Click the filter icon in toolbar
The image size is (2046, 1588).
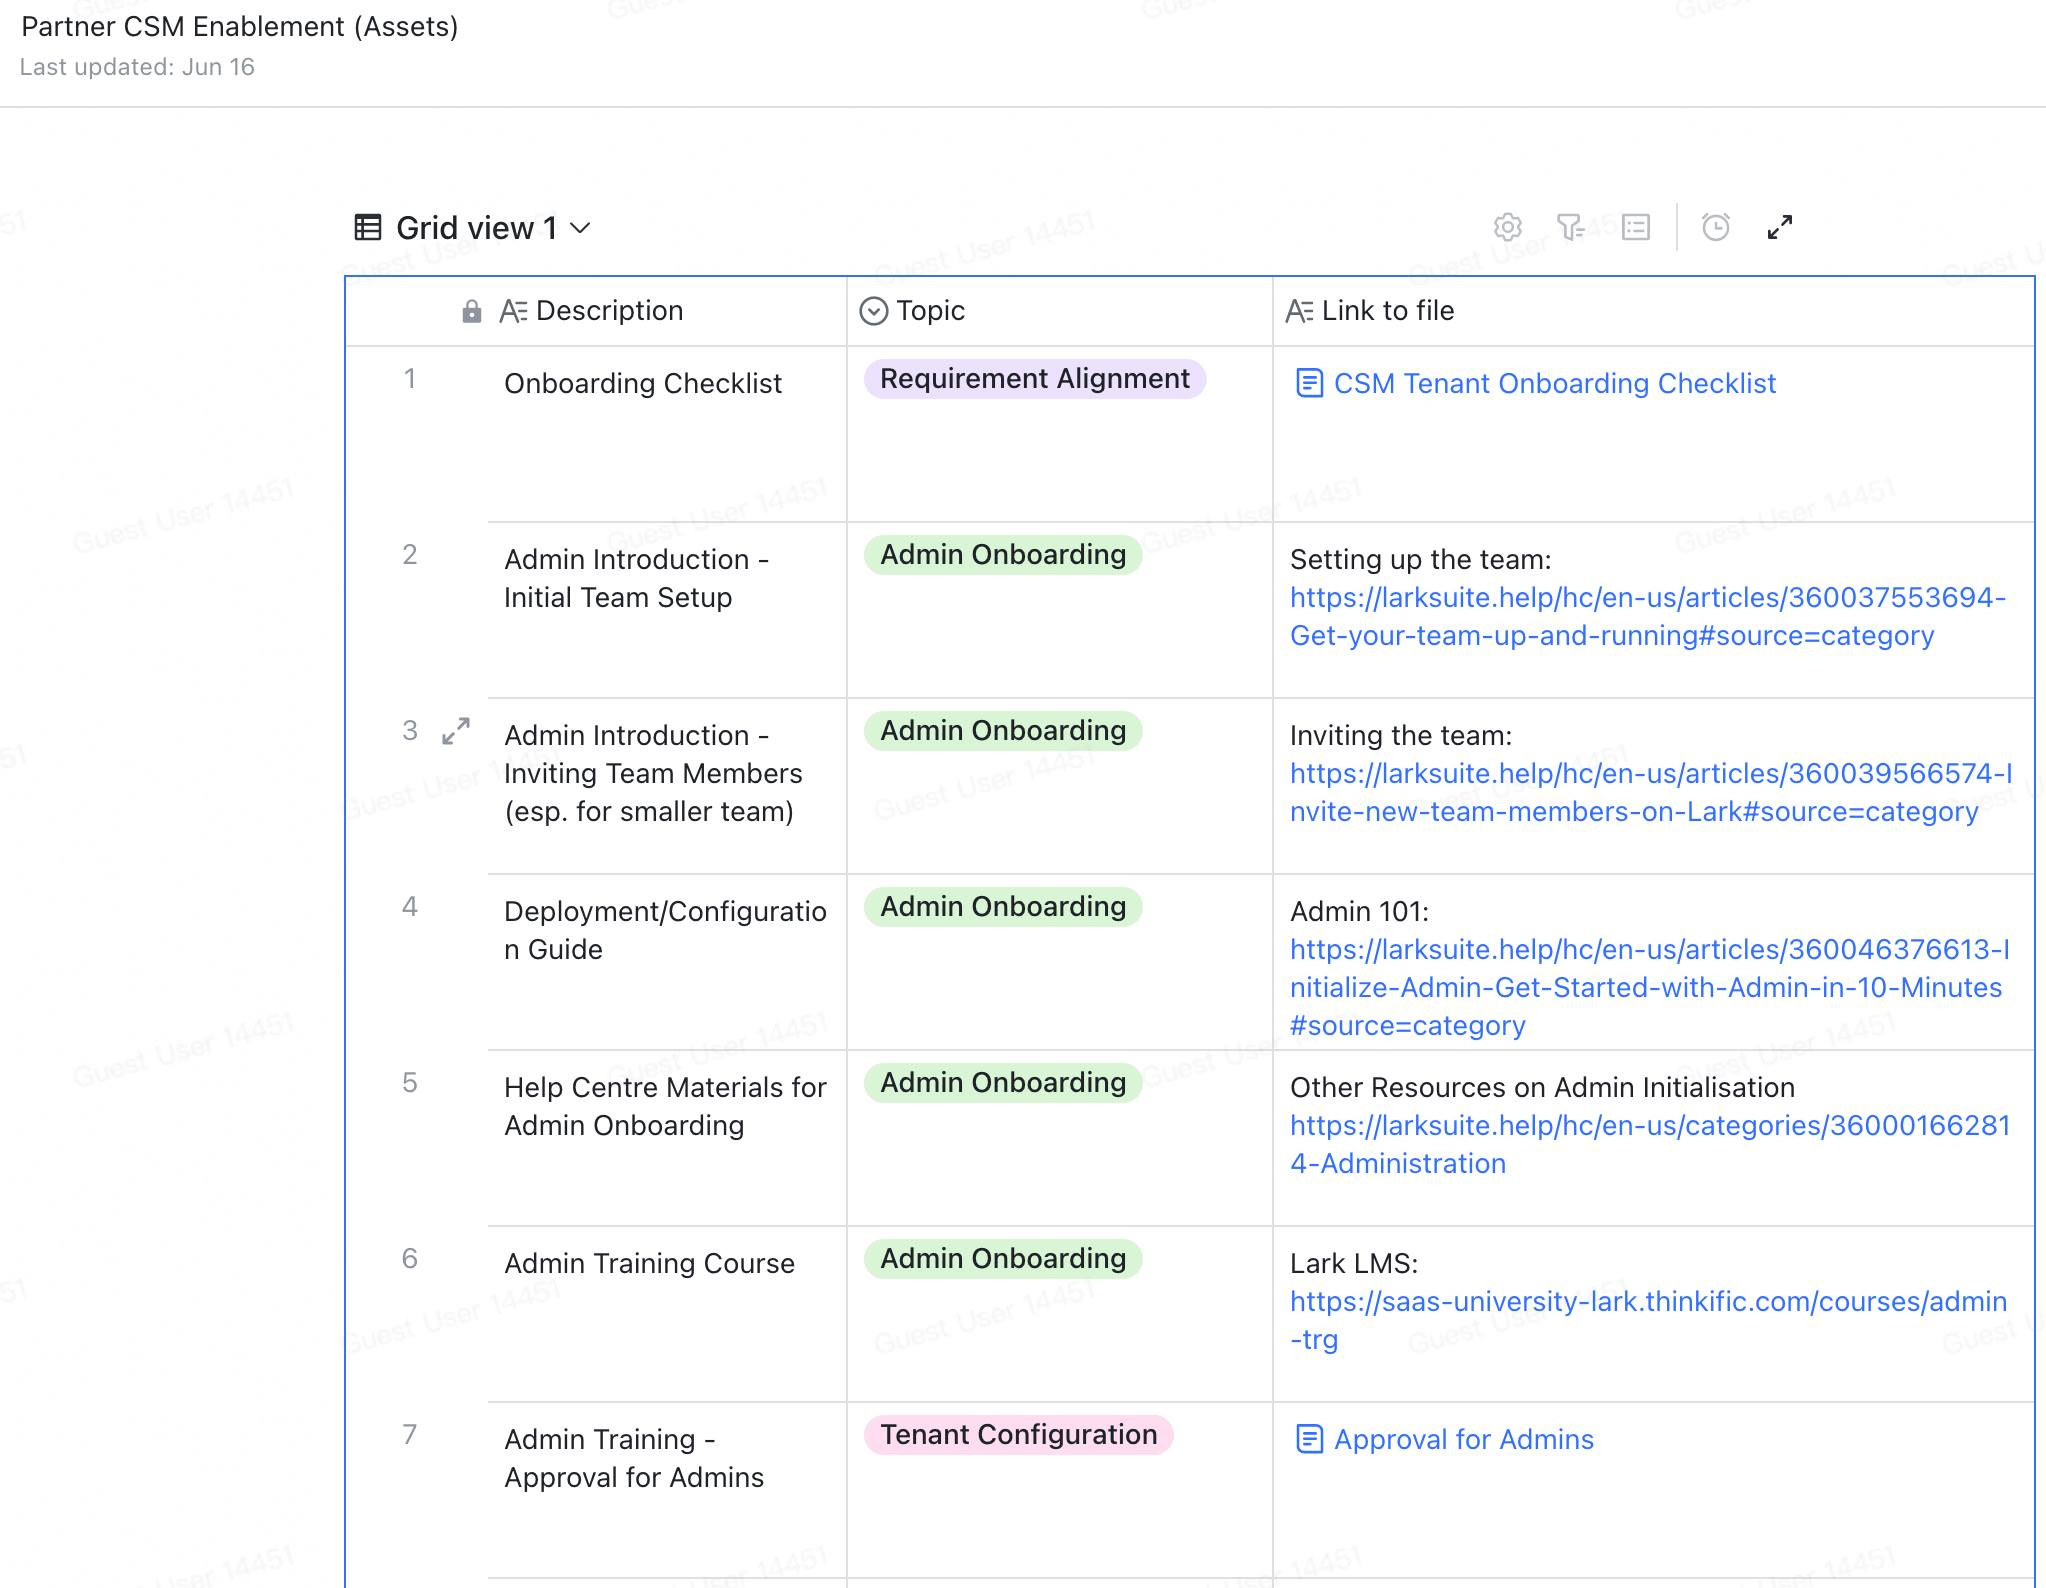[x=1571, y=228]
